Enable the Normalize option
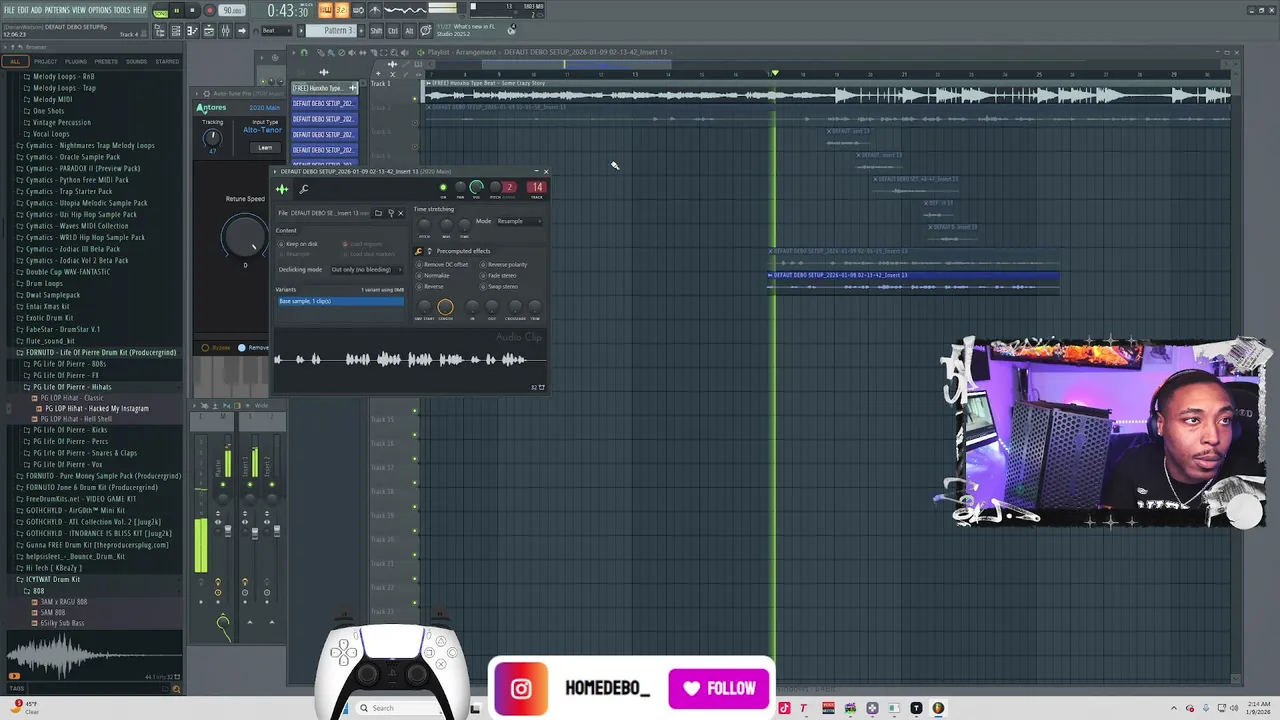 [419, 276]
